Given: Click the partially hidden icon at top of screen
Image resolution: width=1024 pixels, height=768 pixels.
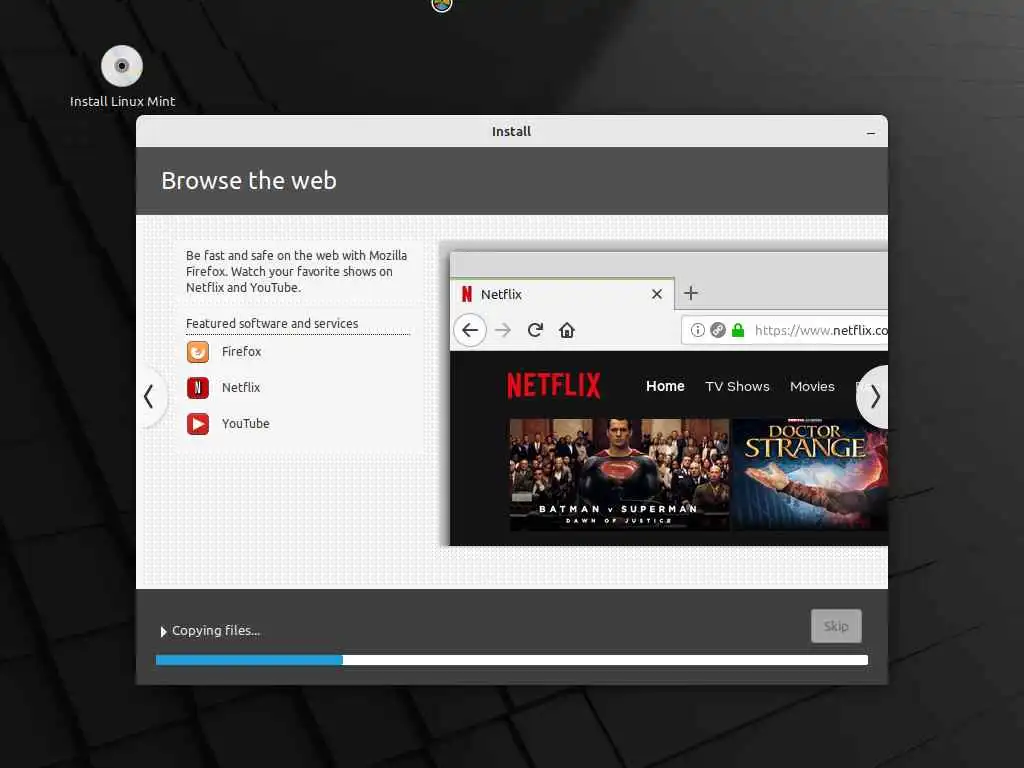Looking at the screenshot, I should coord(442,5).
